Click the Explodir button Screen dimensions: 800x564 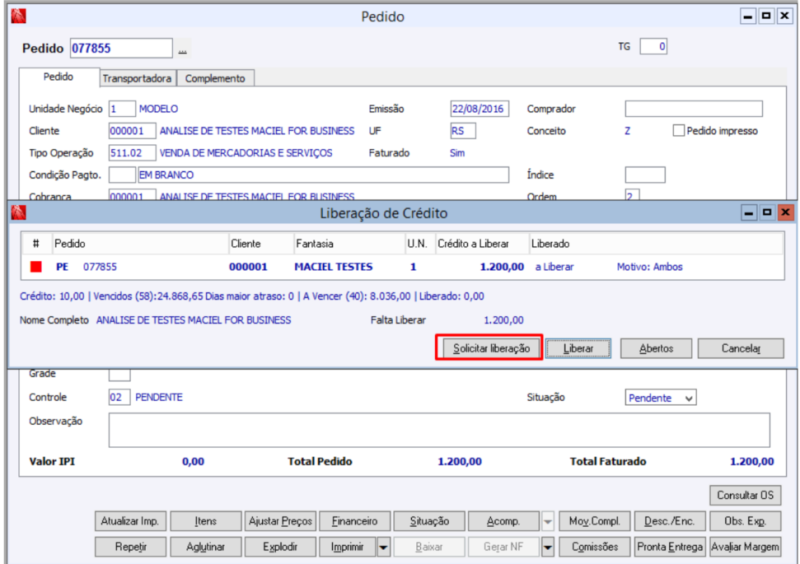pyautogui.click(x=280, y=547)
